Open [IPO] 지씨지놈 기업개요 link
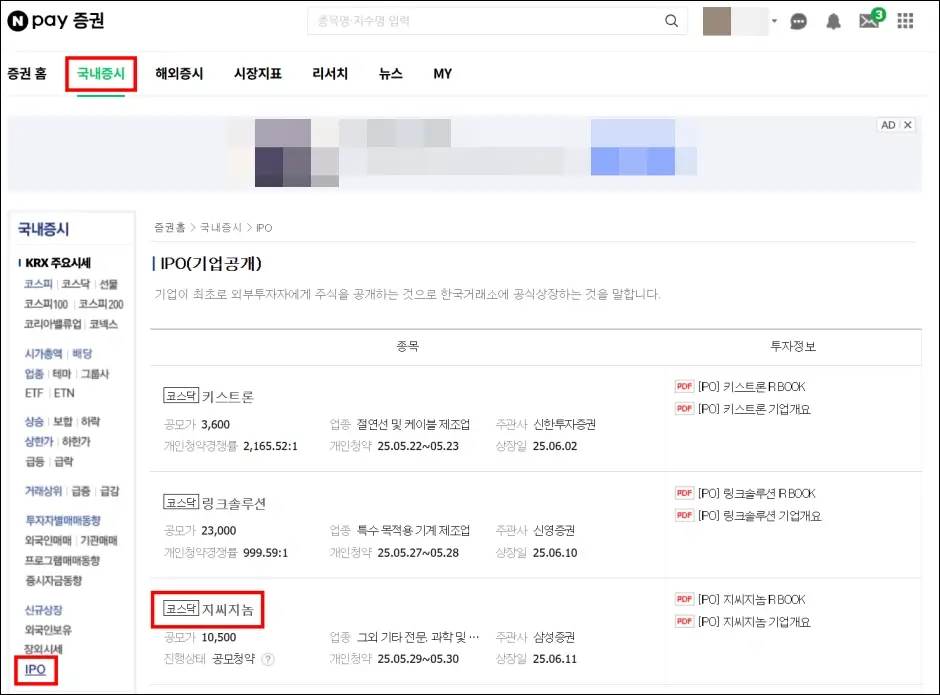This screenshot has width=940, height=695. pyautogui.click(x=754, y=622)
